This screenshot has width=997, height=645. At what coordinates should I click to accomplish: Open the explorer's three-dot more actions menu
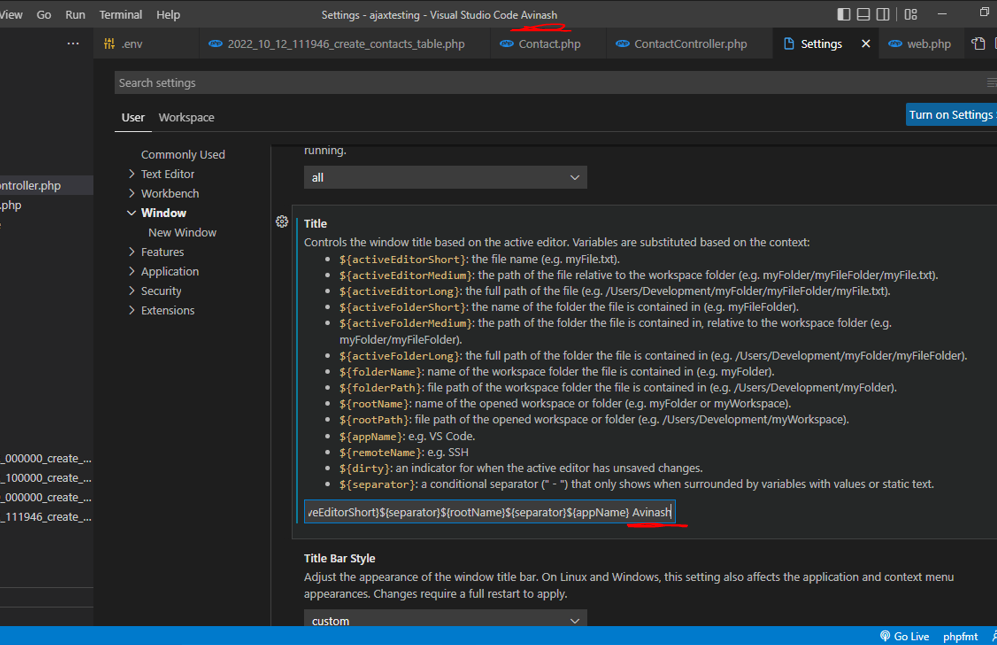73,44
